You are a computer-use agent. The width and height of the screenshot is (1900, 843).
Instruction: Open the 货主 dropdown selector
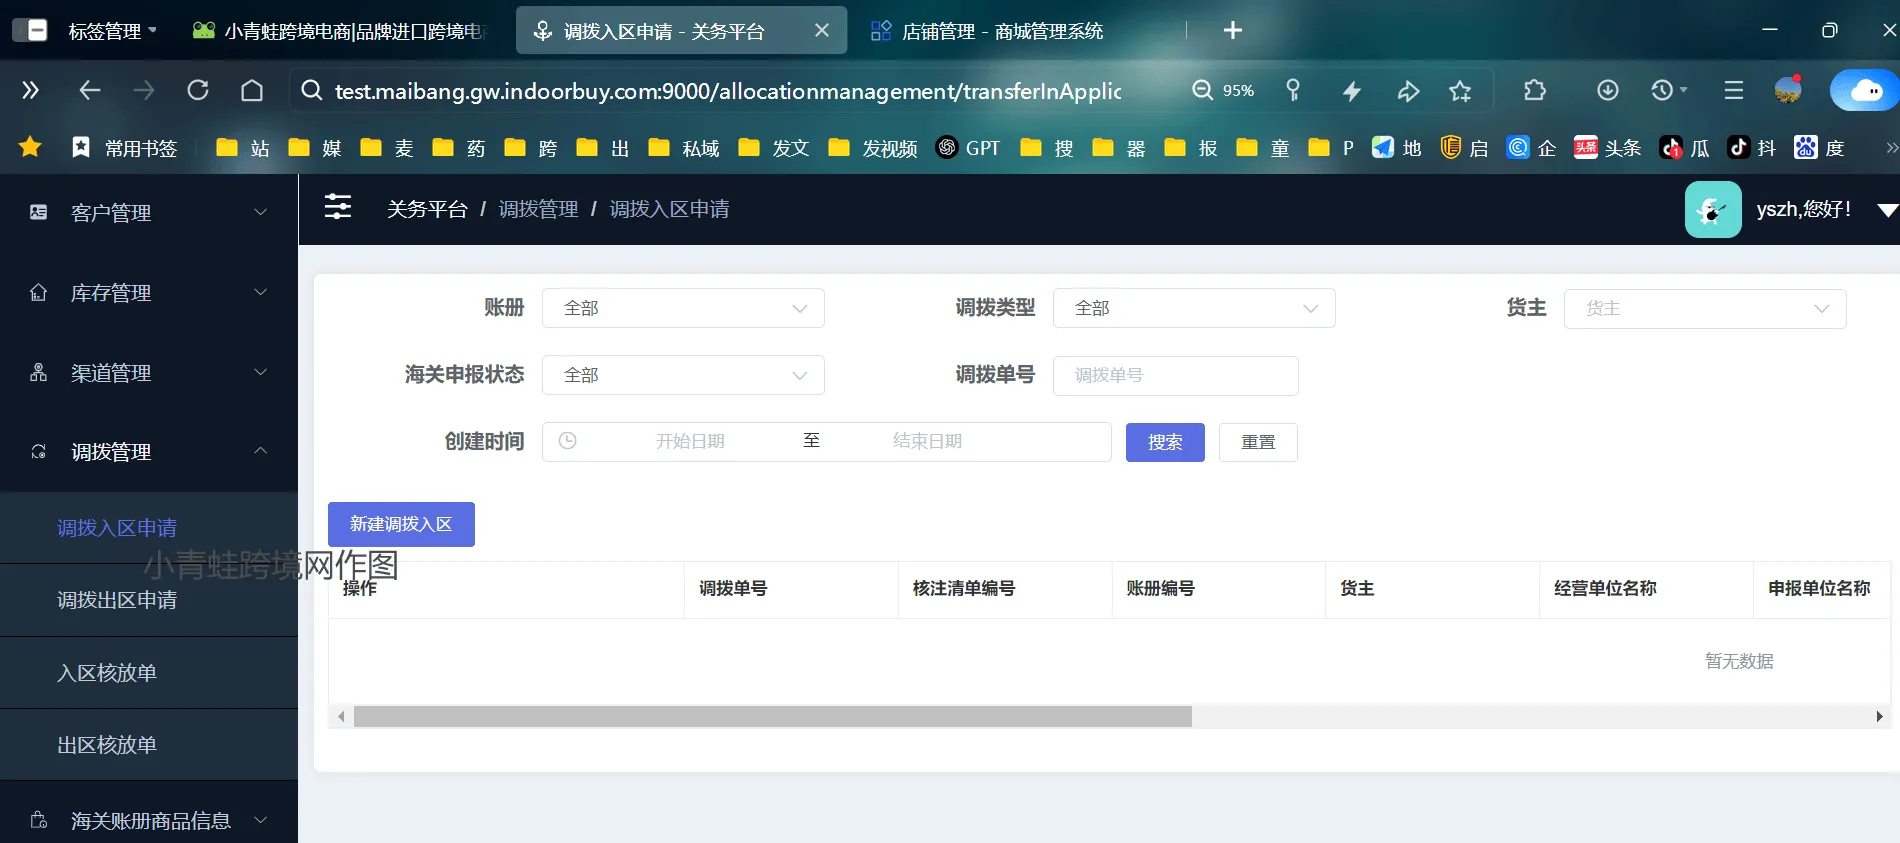[x=1704, y=309]
